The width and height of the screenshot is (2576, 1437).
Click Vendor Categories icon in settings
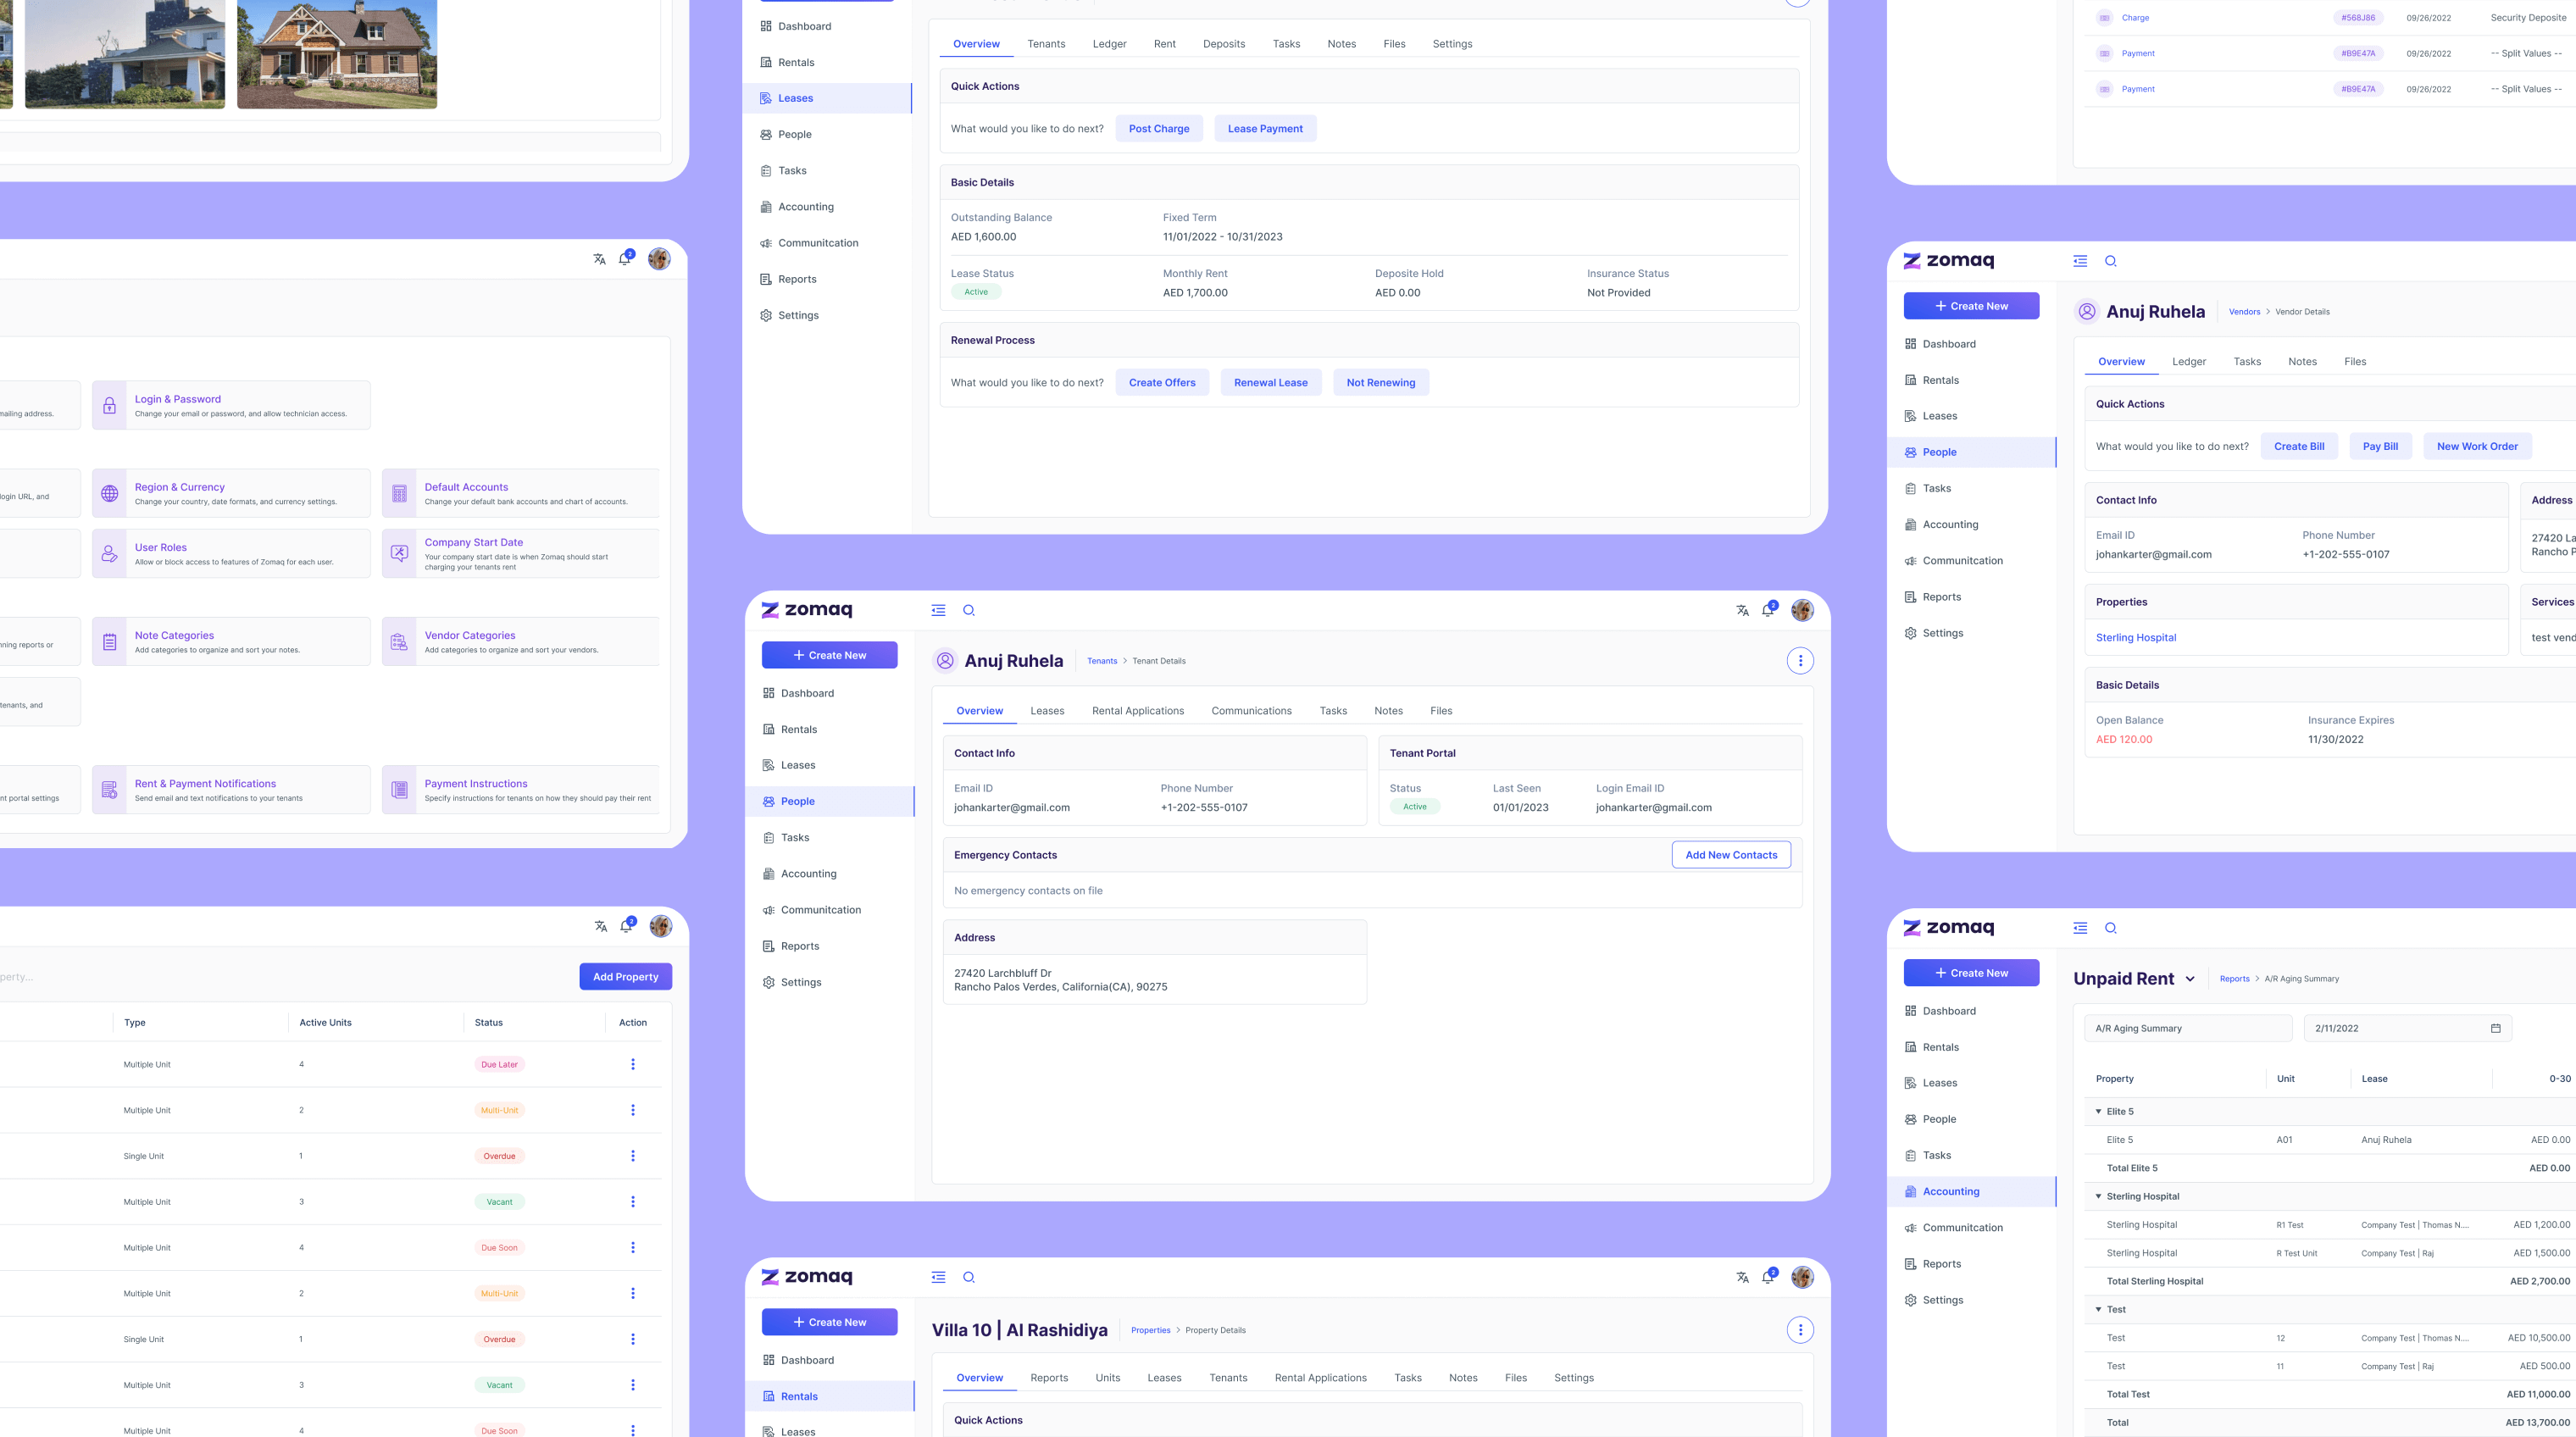pyautogui.click(x=399, y=642)
